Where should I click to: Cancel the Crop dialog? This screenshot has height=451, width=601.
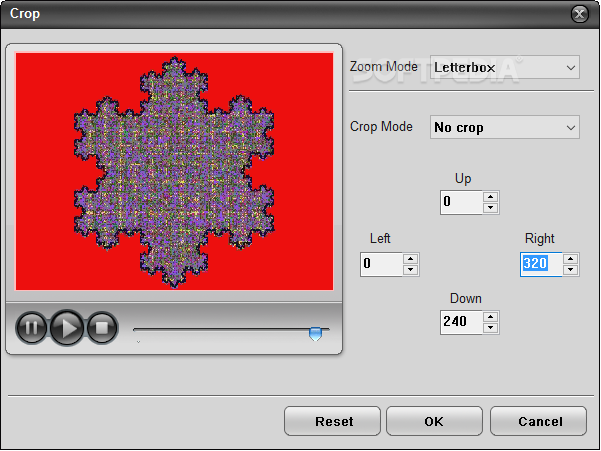(539, 421)
